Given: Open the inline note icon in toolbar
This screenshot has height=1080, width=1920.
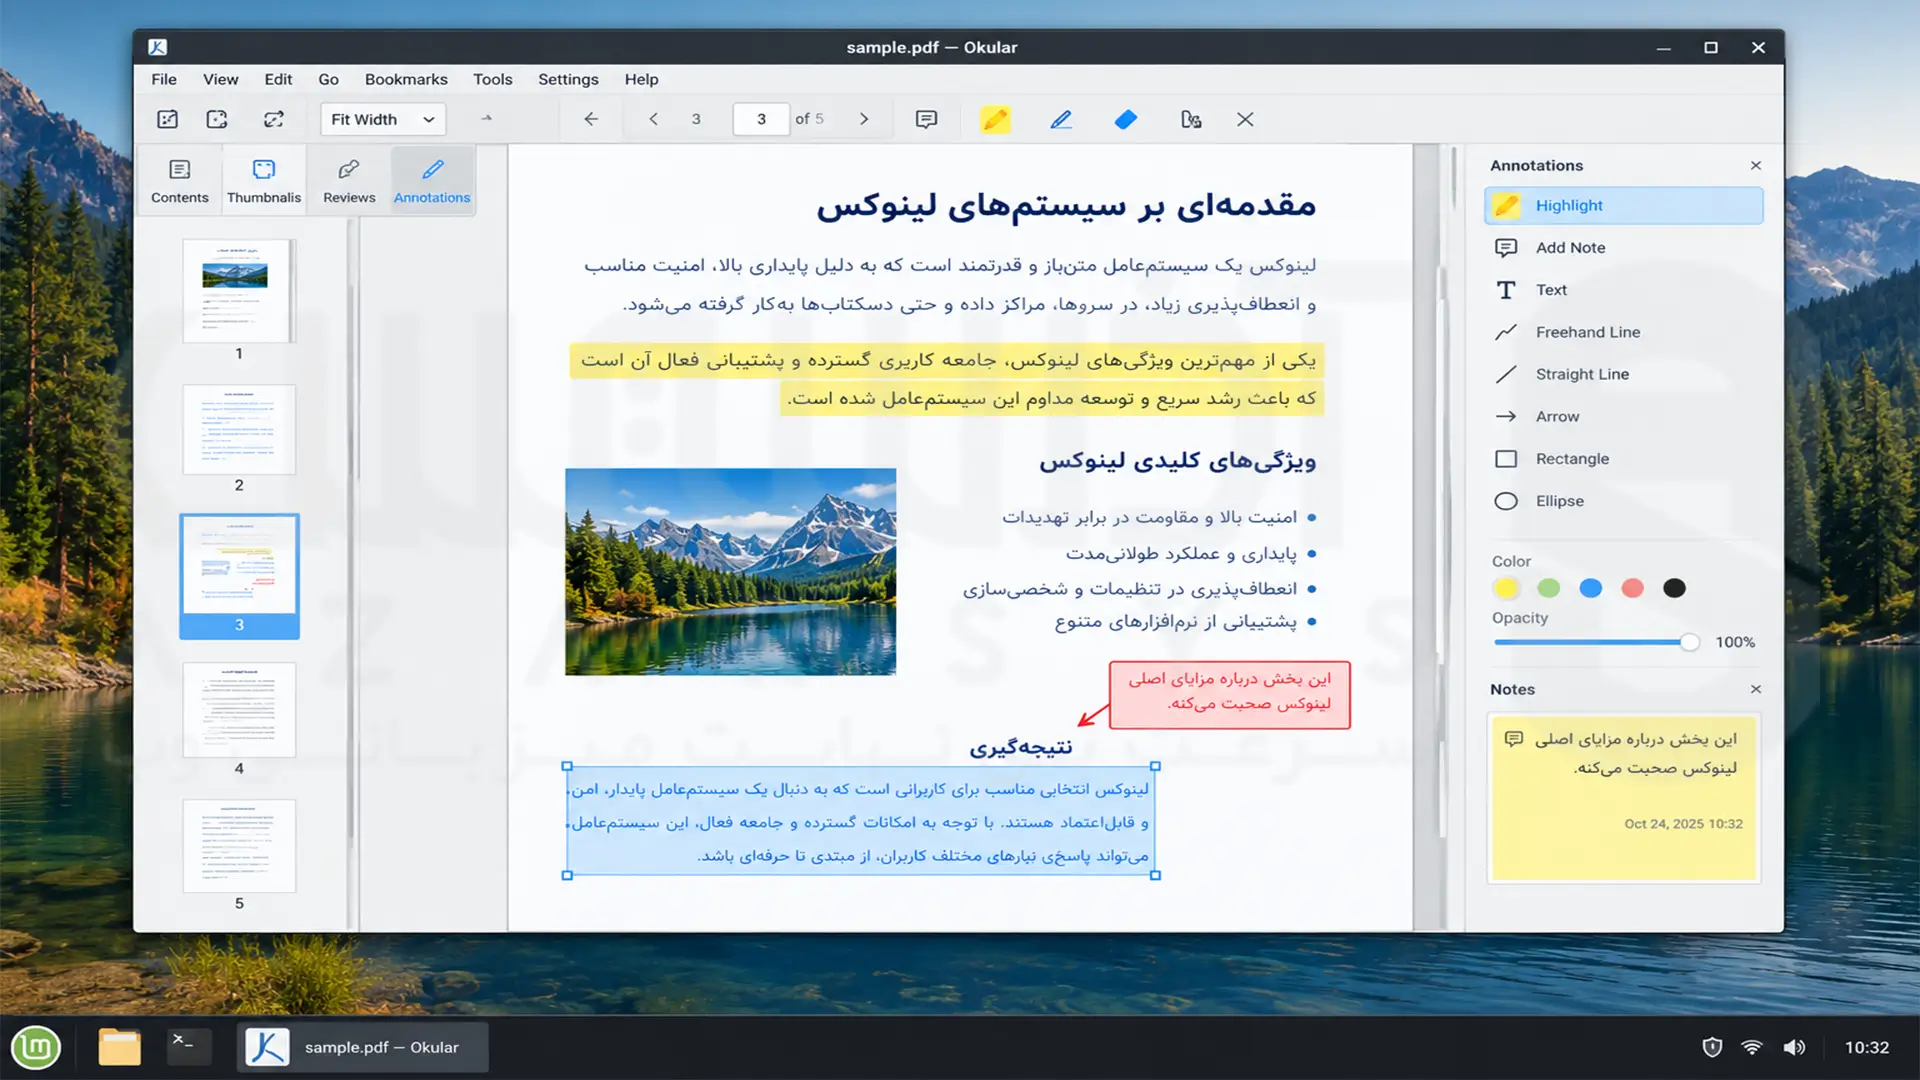Looking at the screenshot, I should pyautogui.click(x=927, y=119).
